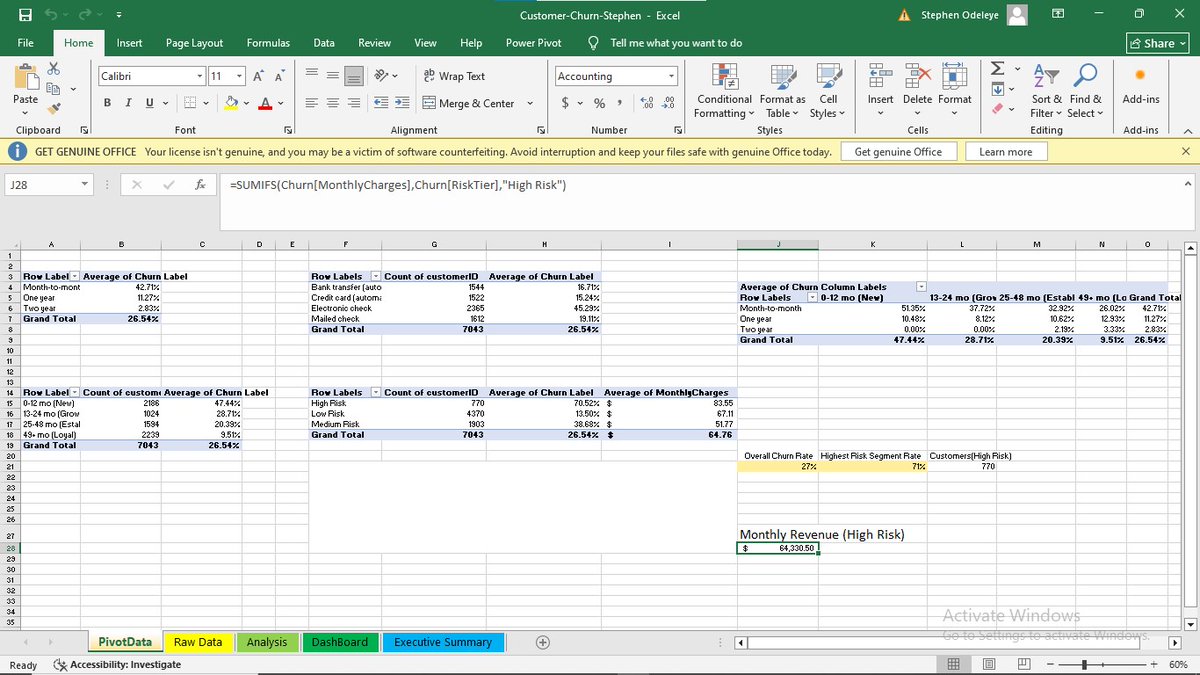Screen dimensions: 1200x675
Task: Click the Cut scissors icon
Action: [x=54, y=67]
